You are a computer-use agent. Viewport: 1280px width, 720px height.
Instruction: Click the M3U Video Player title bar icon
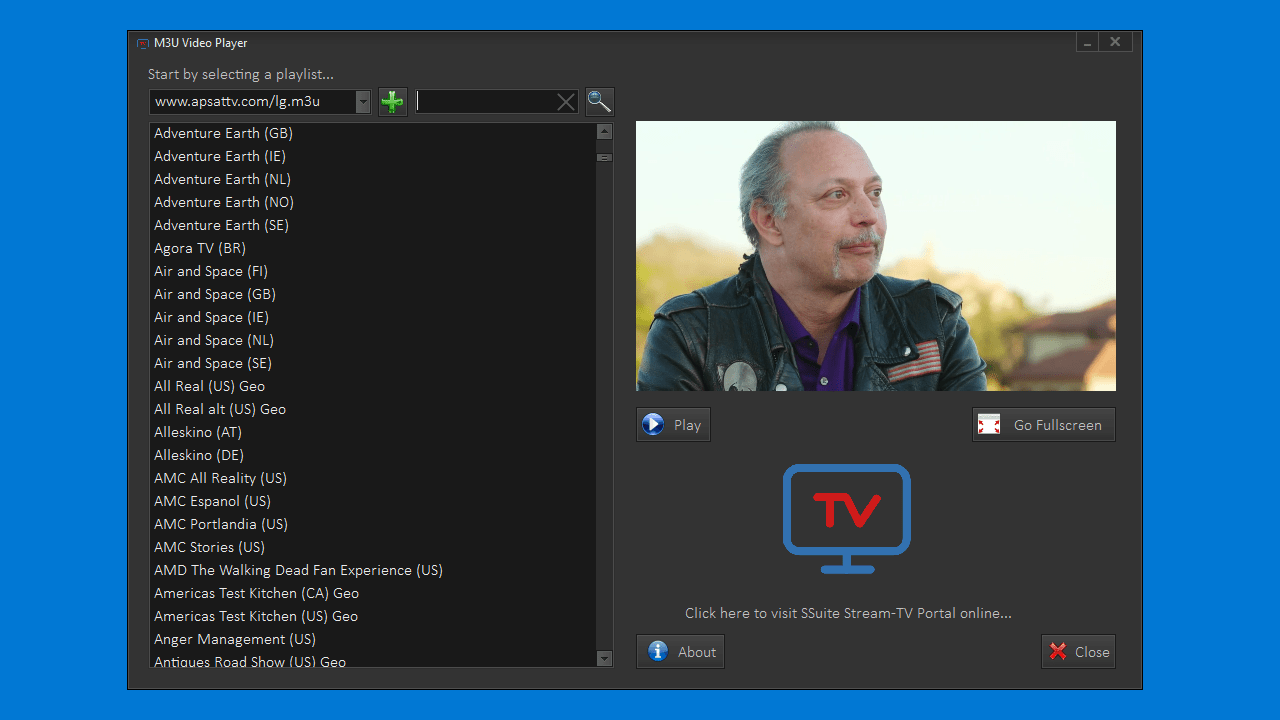coord(141,43)
